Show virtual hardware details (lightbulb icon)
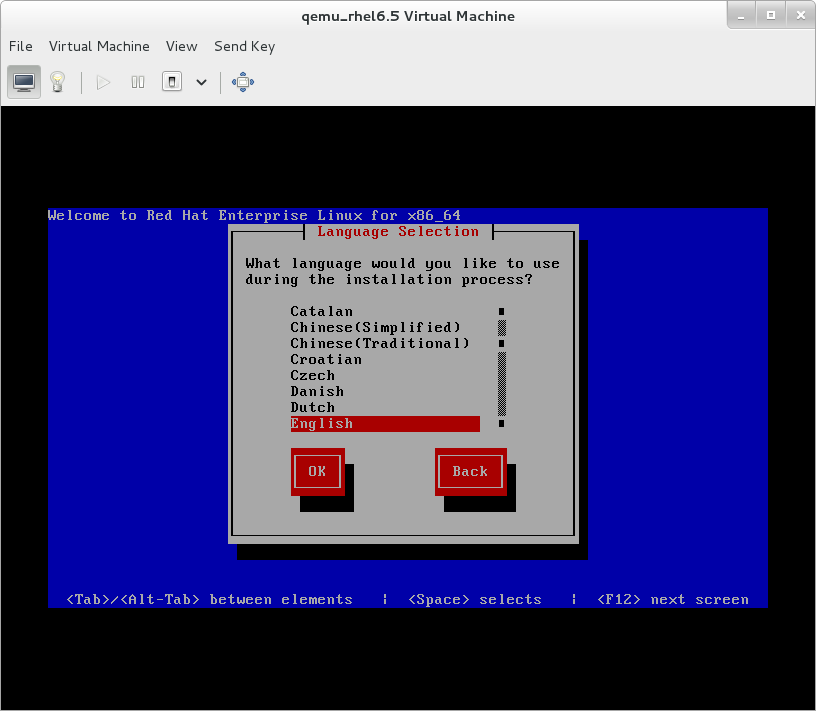This screenshot has height=711, width=816. pyautogui.click(x=58, y=82)
